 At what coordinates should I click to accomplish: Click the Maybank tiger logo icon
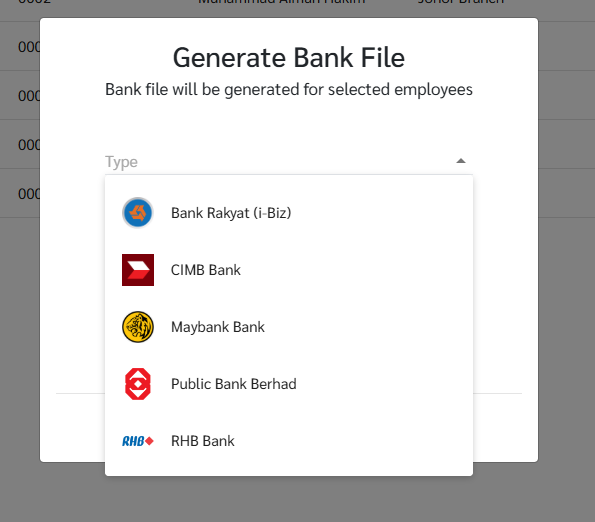138,327
